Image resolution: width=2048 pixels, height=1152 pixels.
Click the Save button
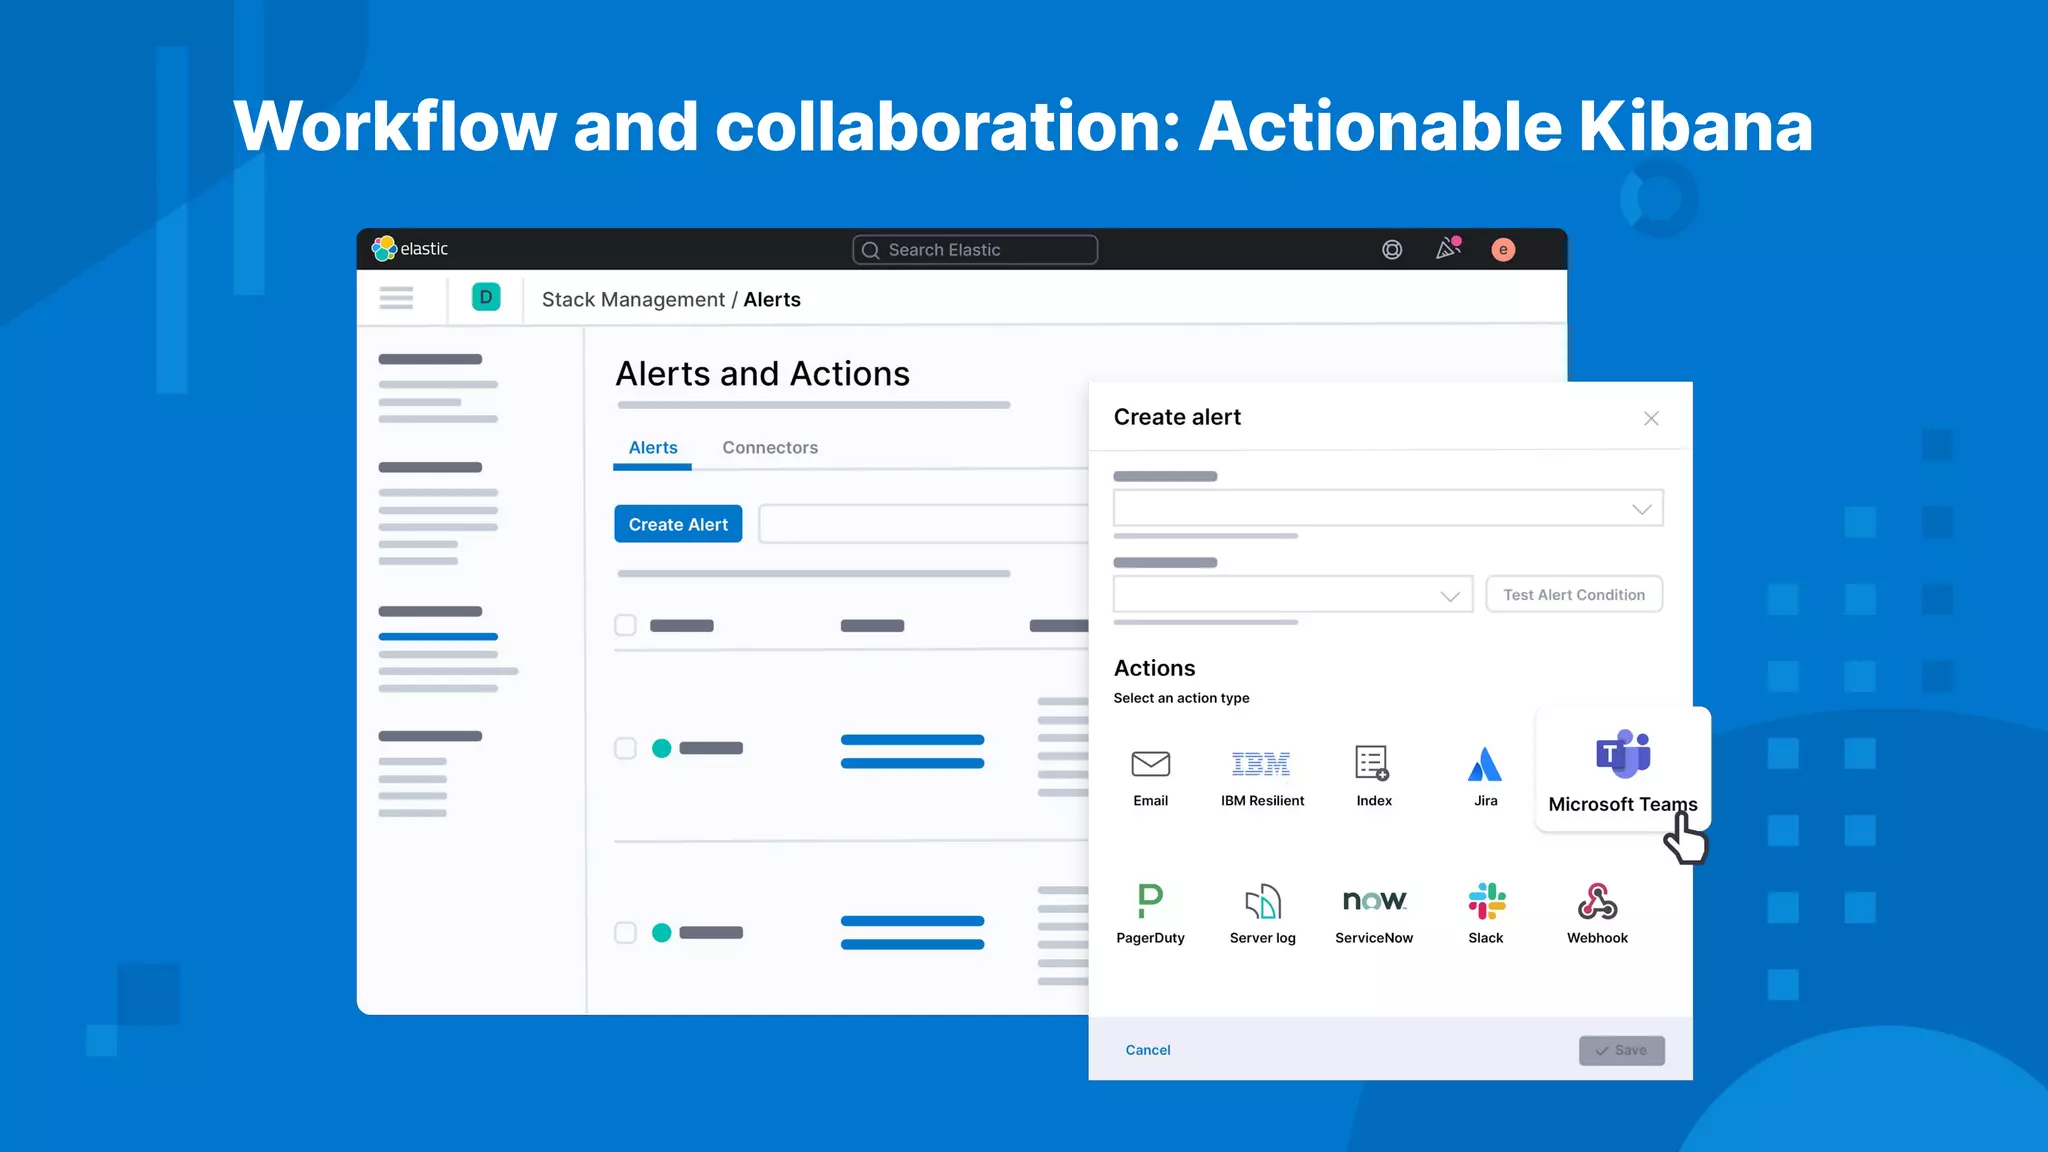pos(1621,1050)
